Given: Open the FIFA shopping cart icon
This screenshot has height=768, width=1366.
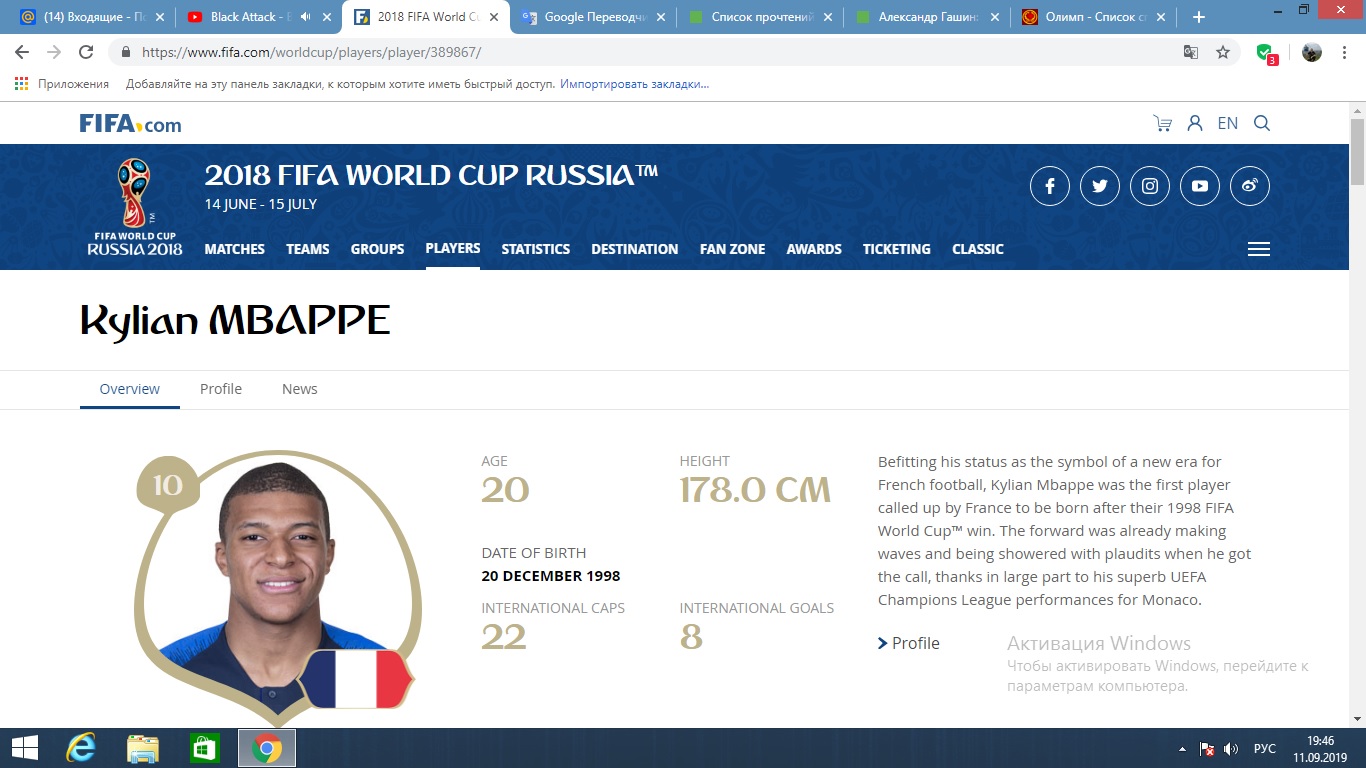Looking at the screenshot, I should coord(1162,123).
